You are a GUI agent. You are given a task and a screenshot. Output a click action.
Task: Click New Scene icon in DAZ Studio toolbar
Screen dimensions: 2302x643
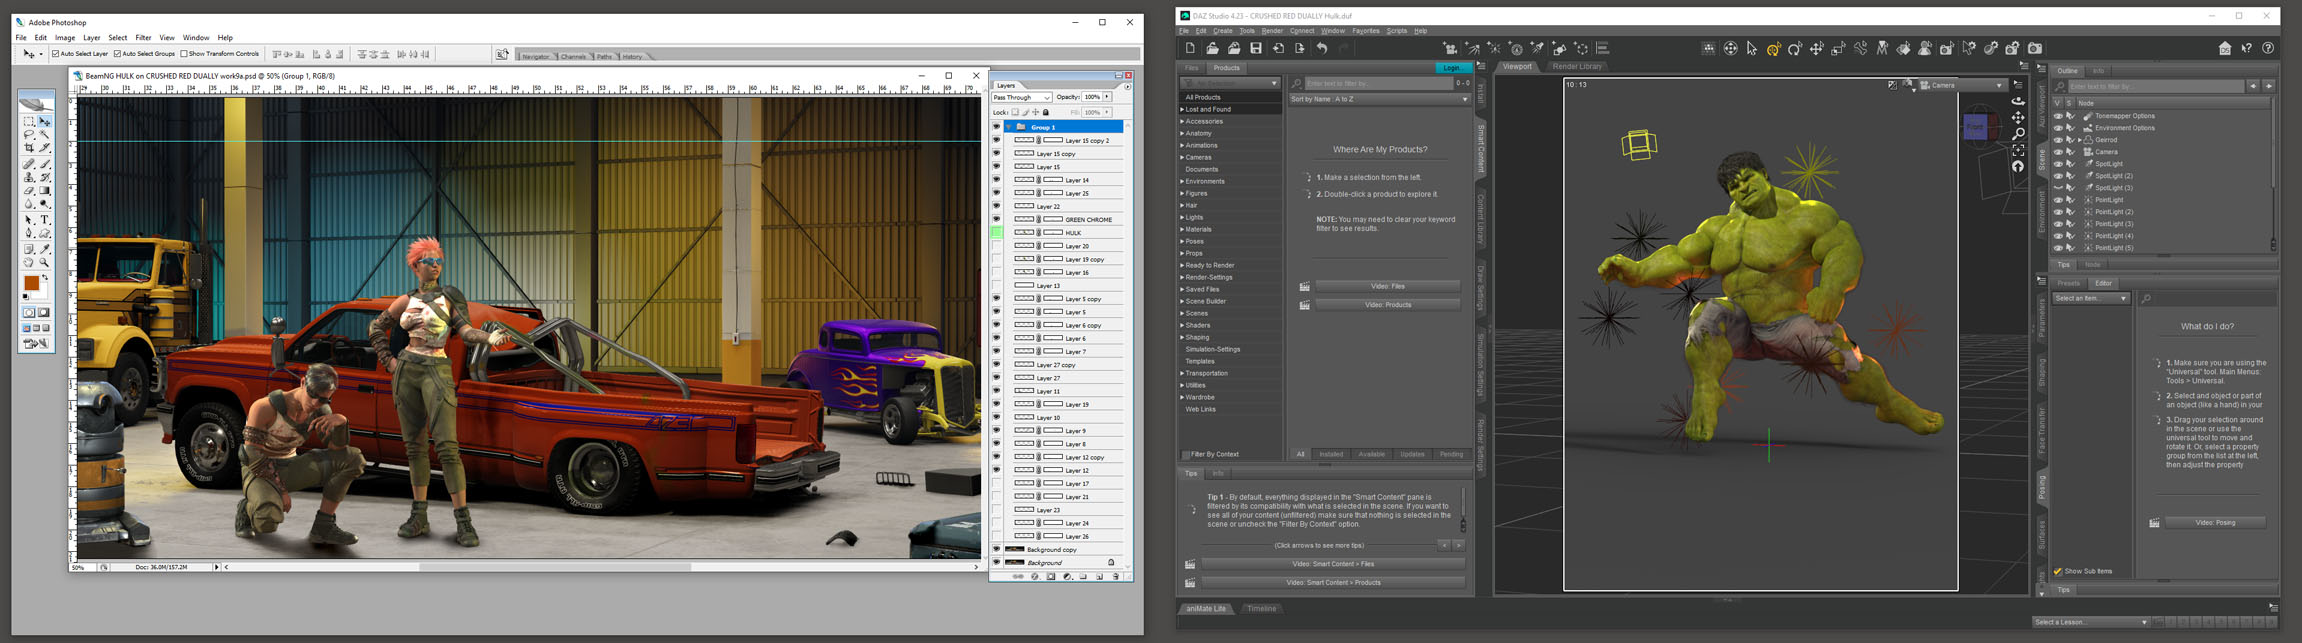coord(1190,48)
